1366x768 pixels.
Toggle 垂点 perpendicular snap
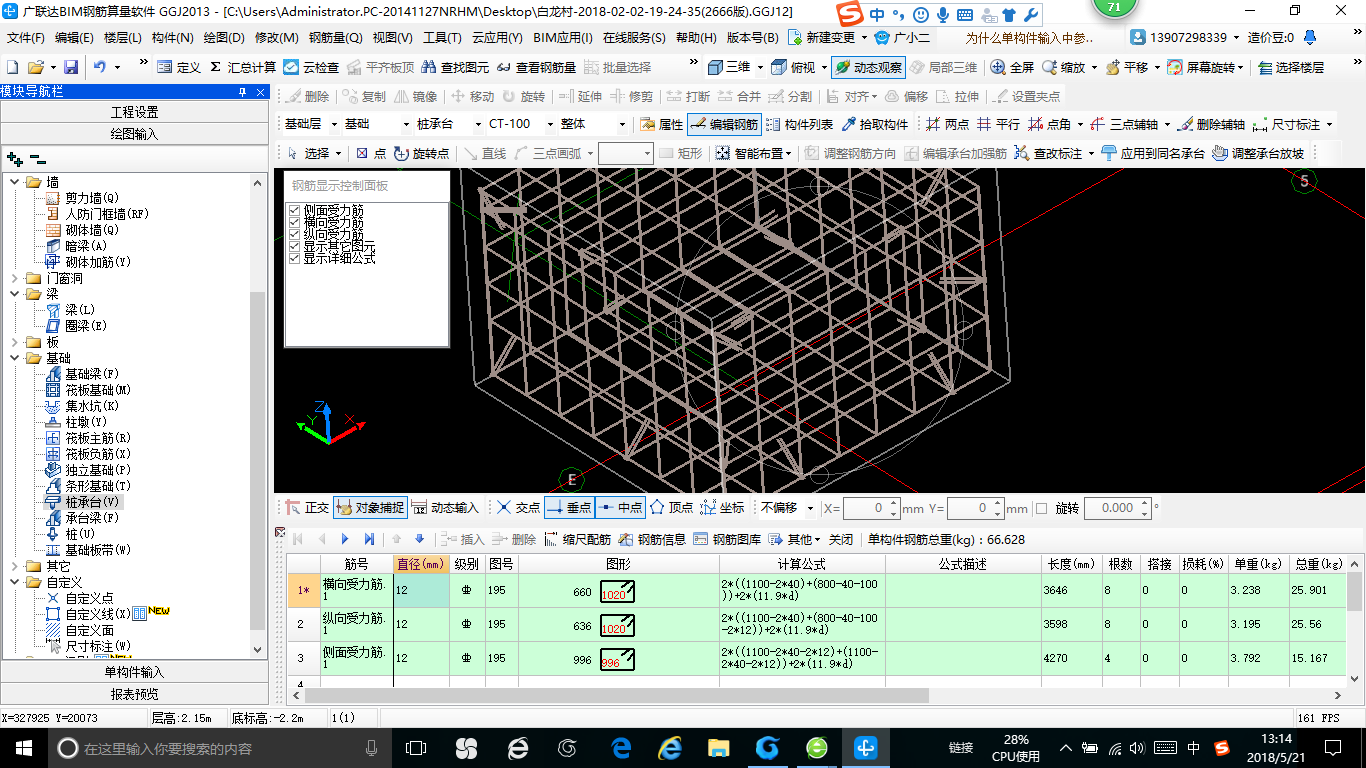tap(569, 508)
